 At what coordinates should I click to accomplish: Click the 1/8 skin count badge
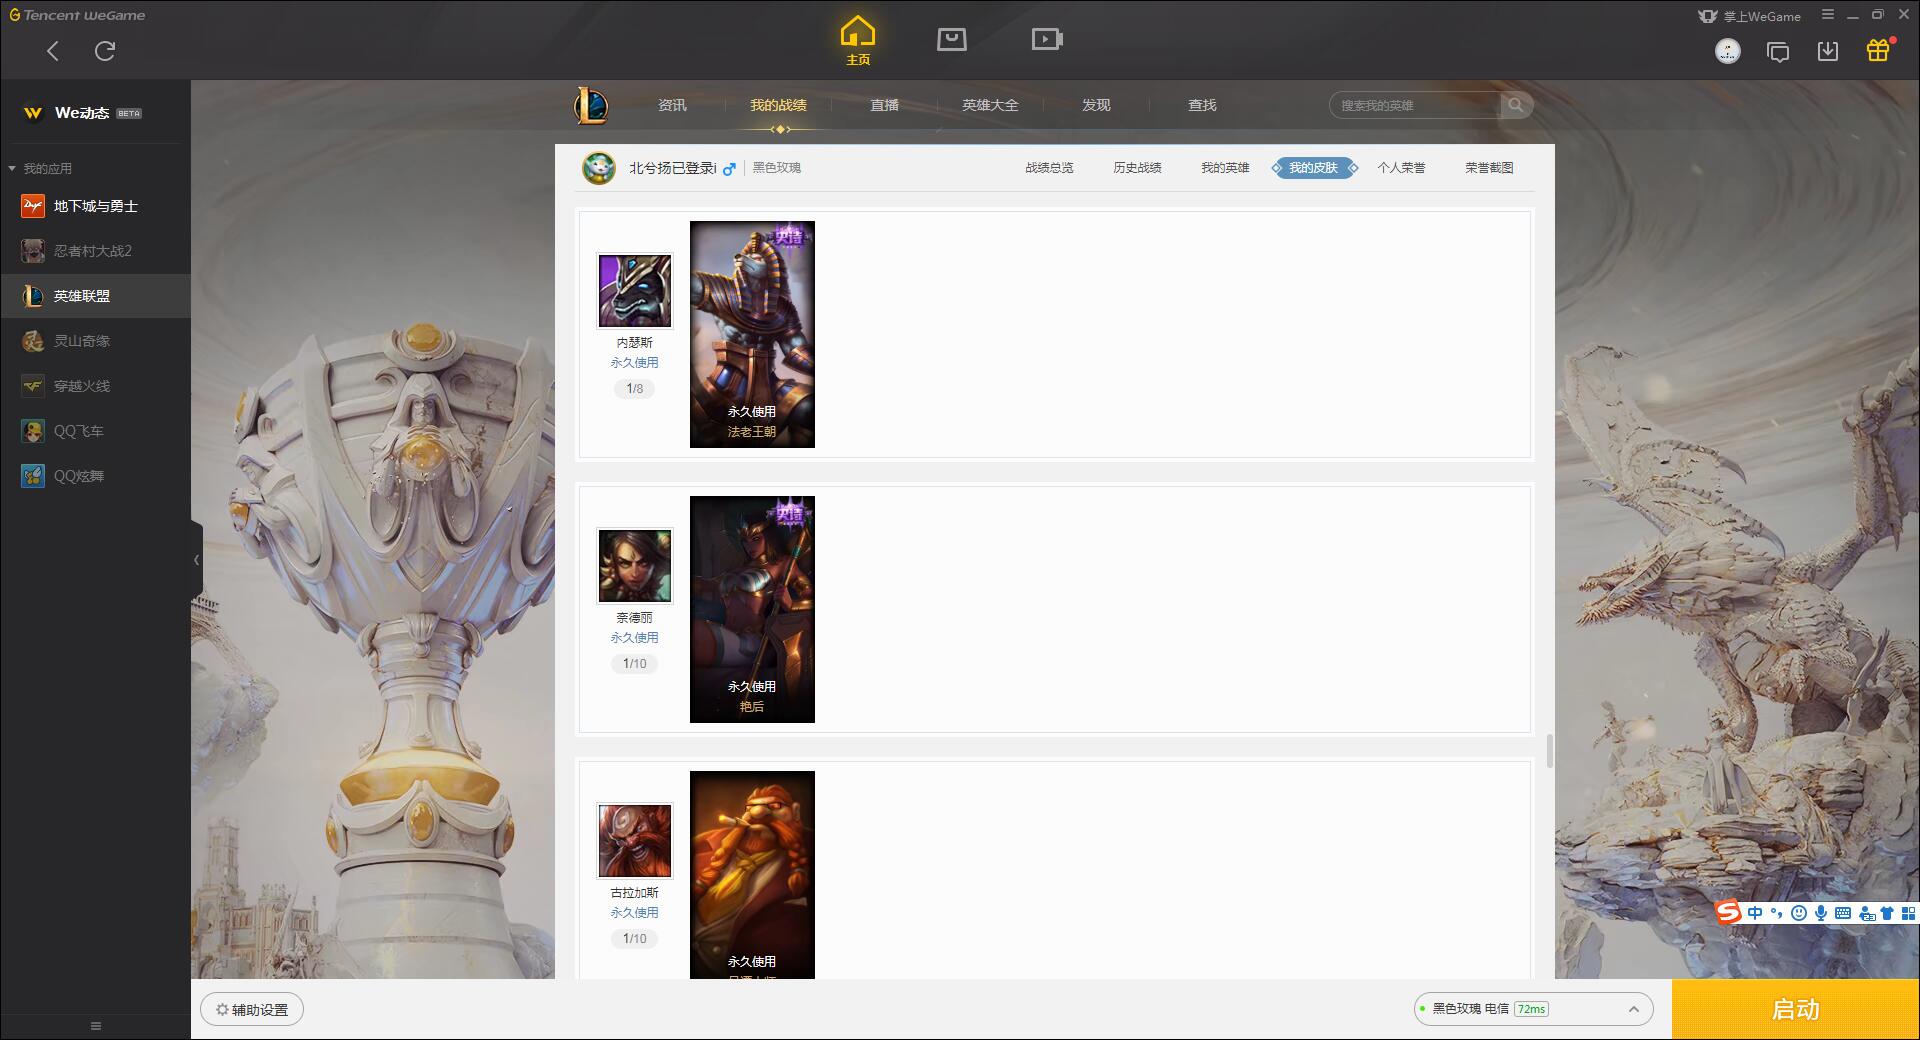pos(635,388)
